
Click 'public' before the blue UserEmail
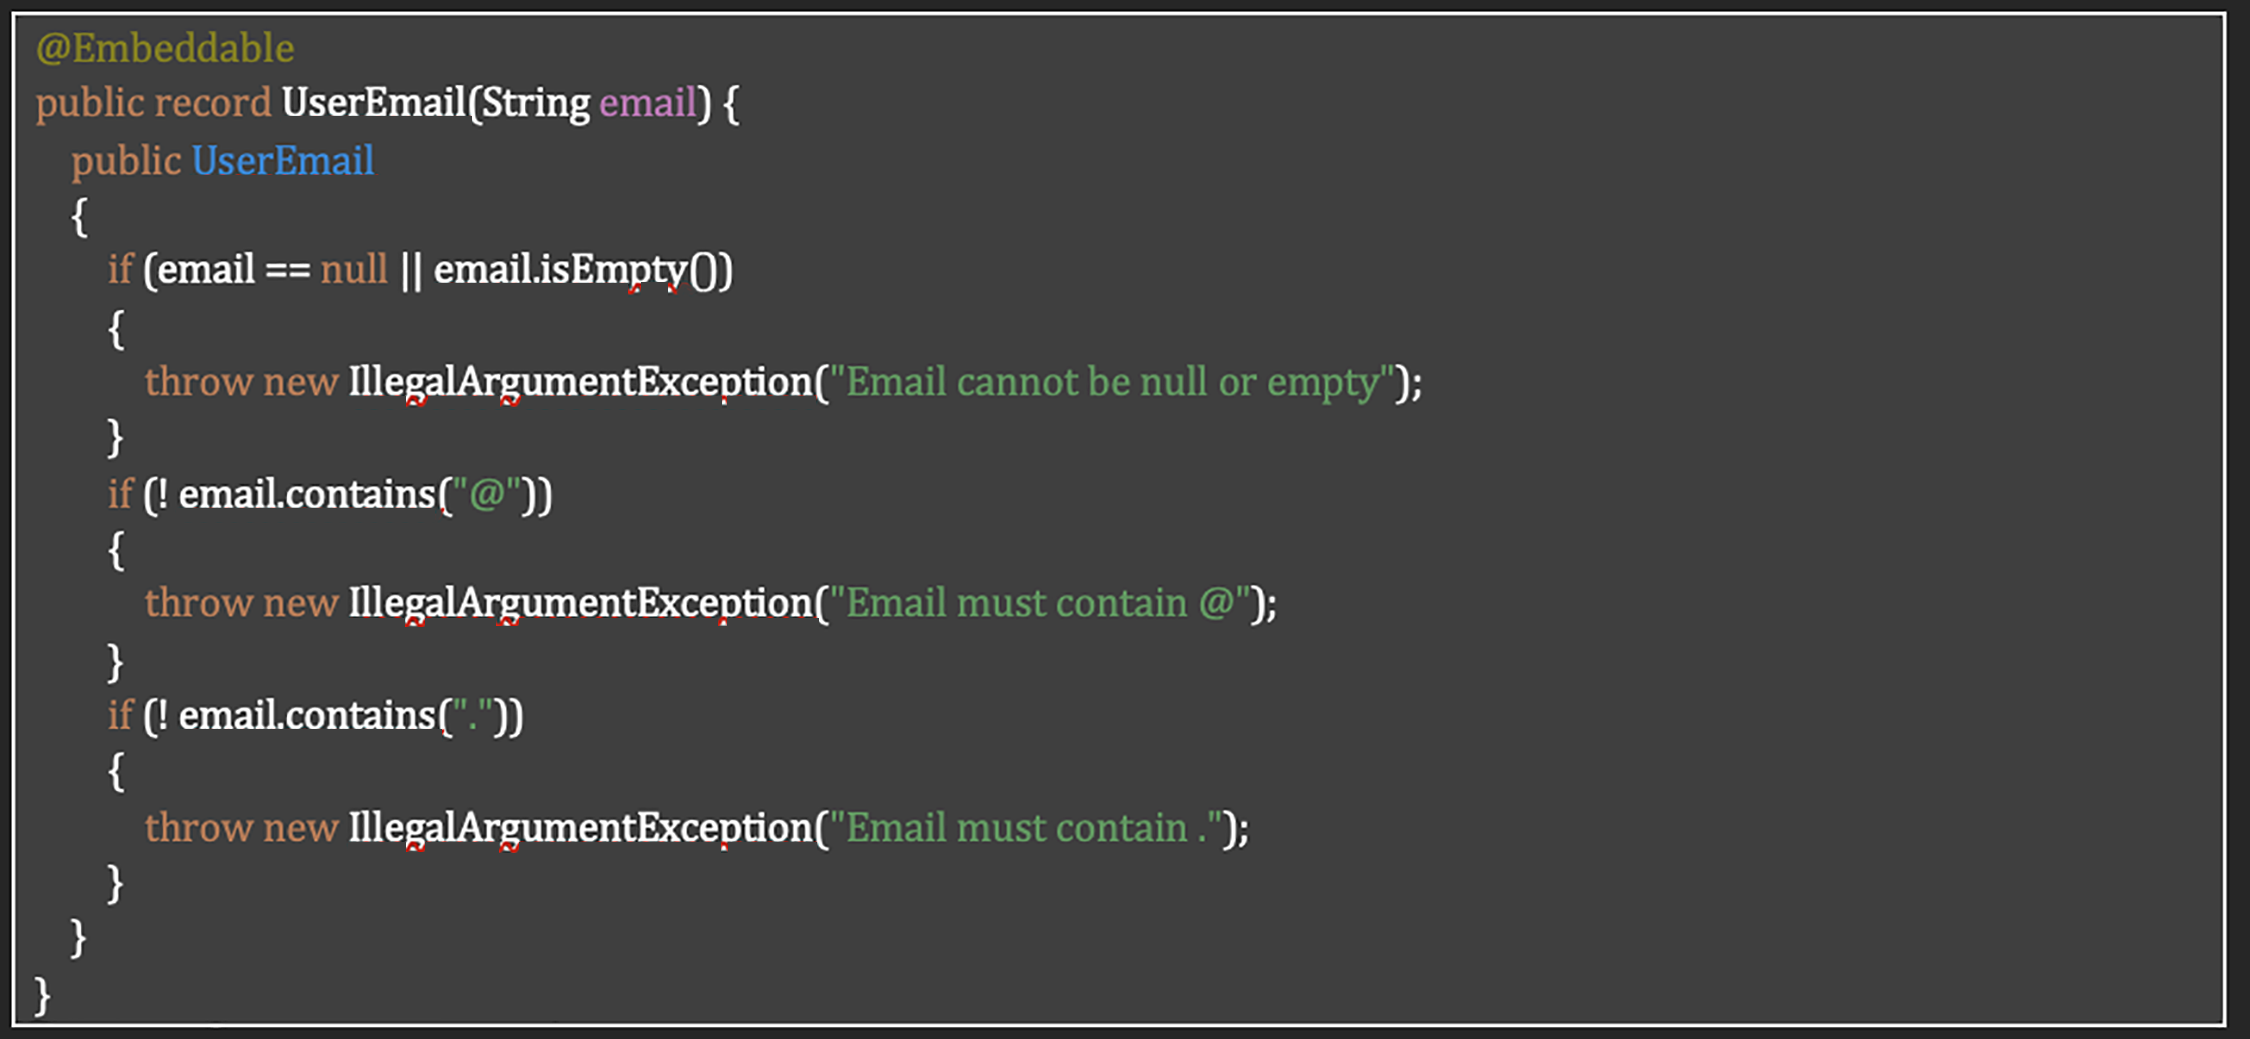(125, 161)
